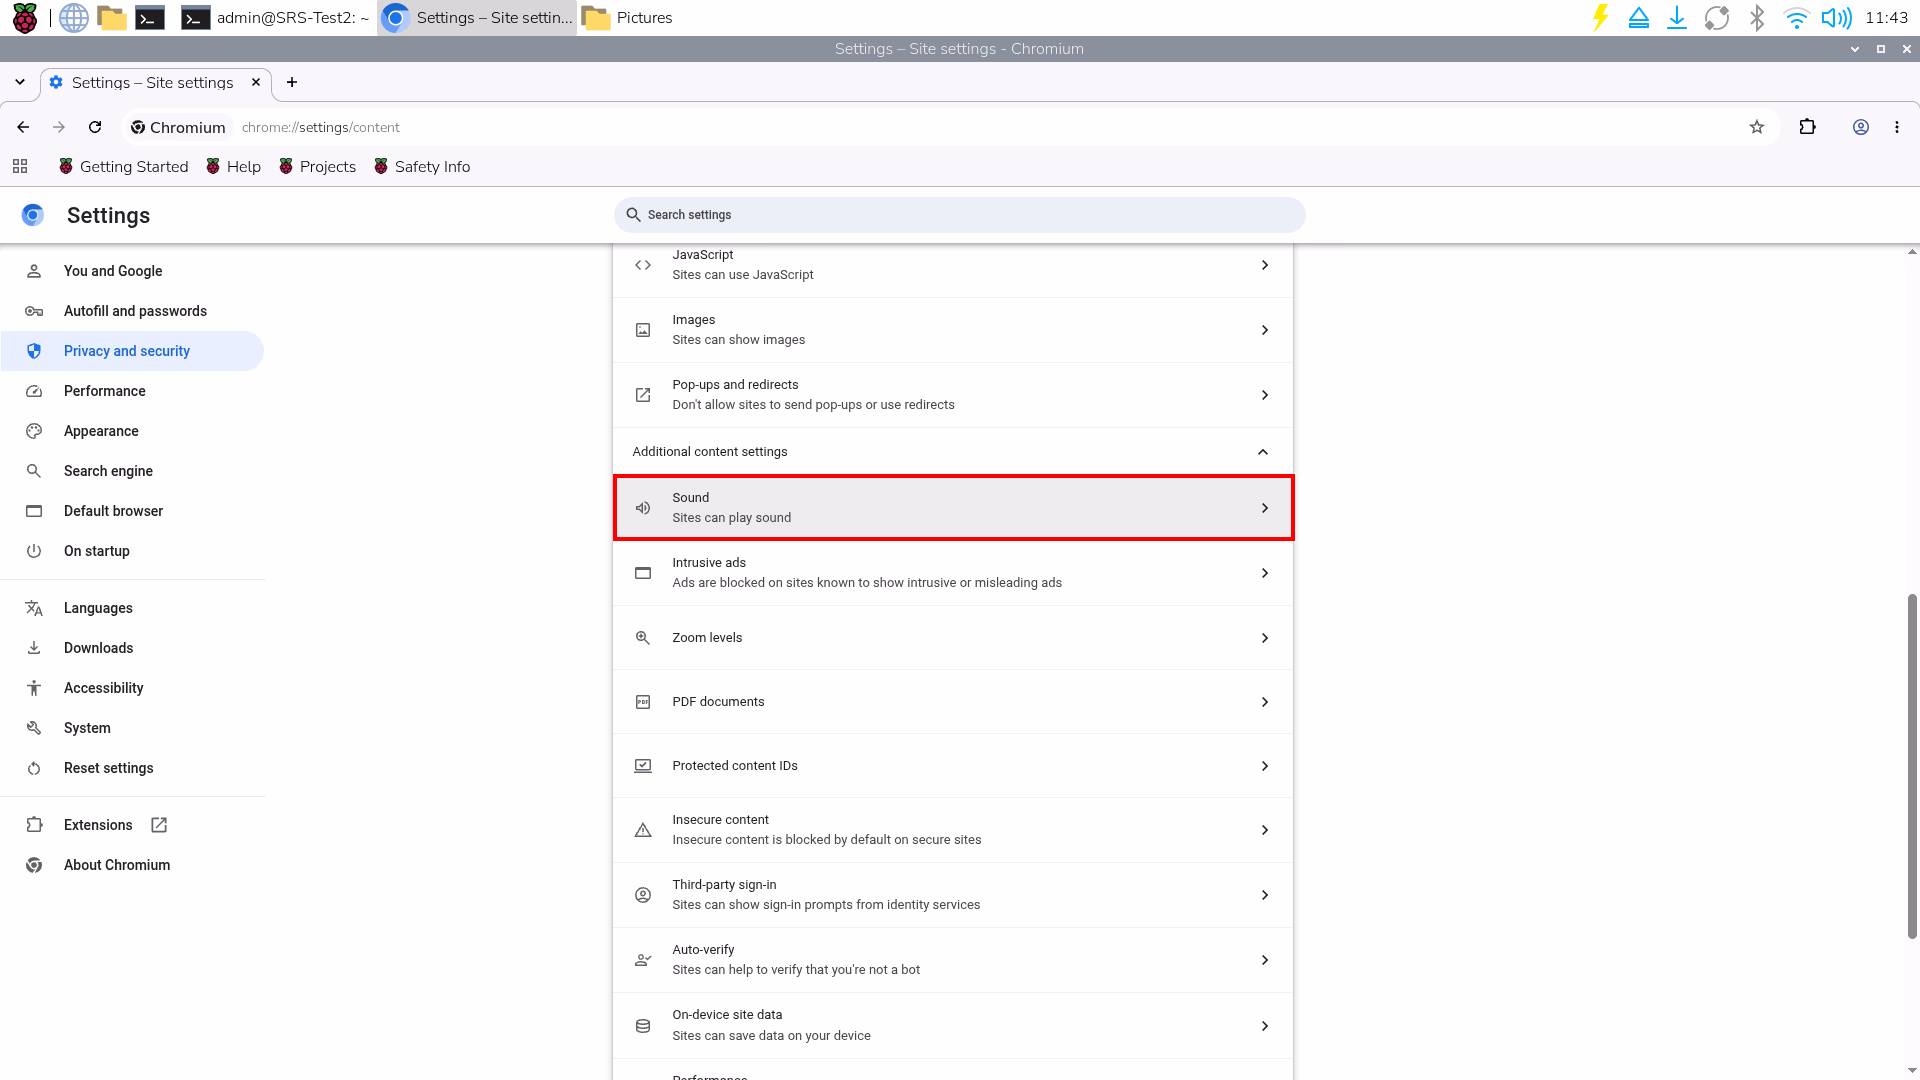1920x1080 pixels.
Task: Click the Bluetooth icon in system tray
Action: 1757,18
